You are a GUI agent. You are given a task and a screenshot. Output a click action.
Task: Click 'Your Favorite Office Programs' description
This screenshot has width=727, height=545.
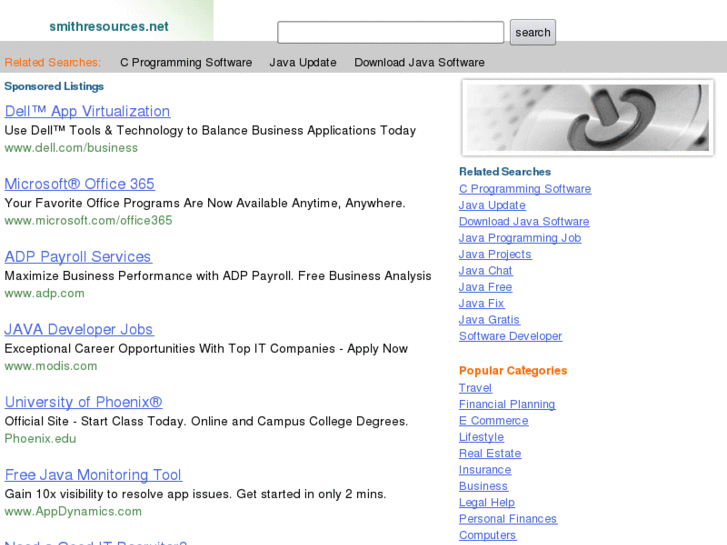(x=205, y=203)
